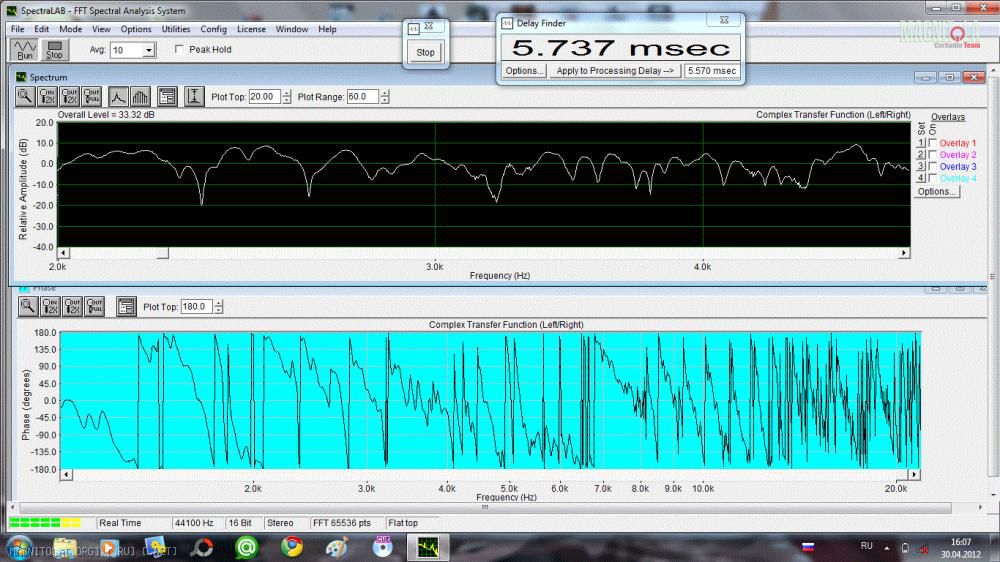Screen dimensions: 1000x562
Task: Open Overlays Options button
Action: (x=936, y=191)
